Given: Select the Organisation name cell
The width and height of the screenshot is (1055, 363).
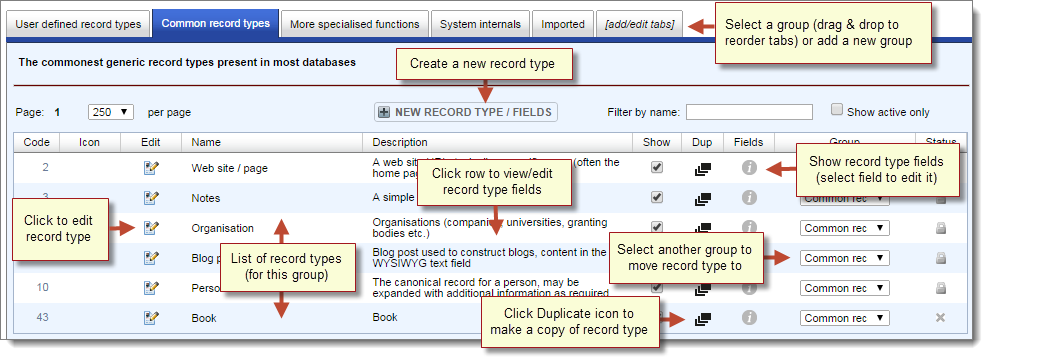Looking at the screenshot, I should tap(223, 228).
